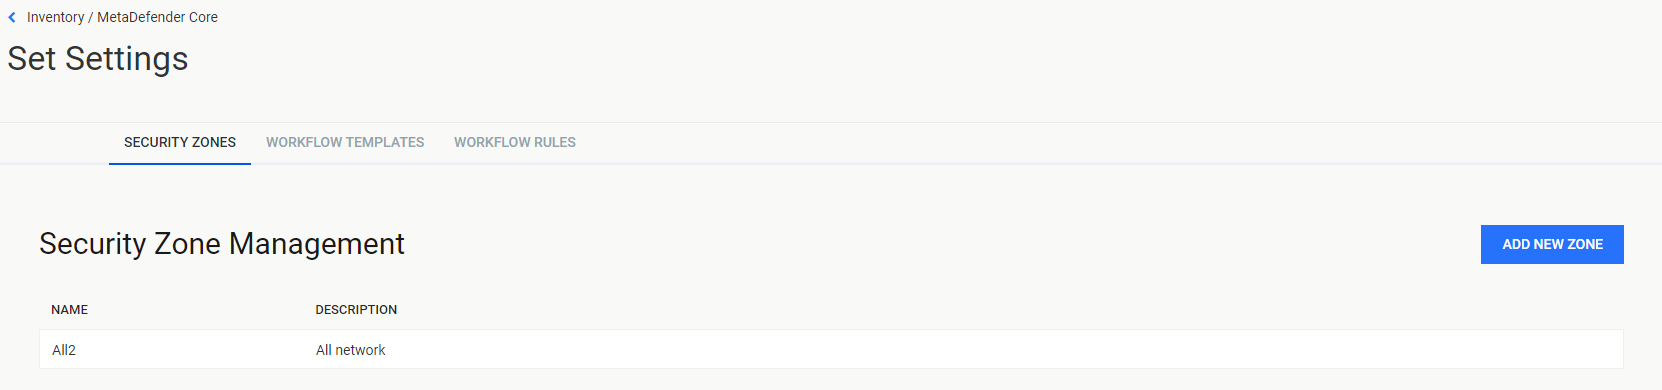Click the empty space below the All2 row
The image size is (1662, 390).
tap(831, 380)
